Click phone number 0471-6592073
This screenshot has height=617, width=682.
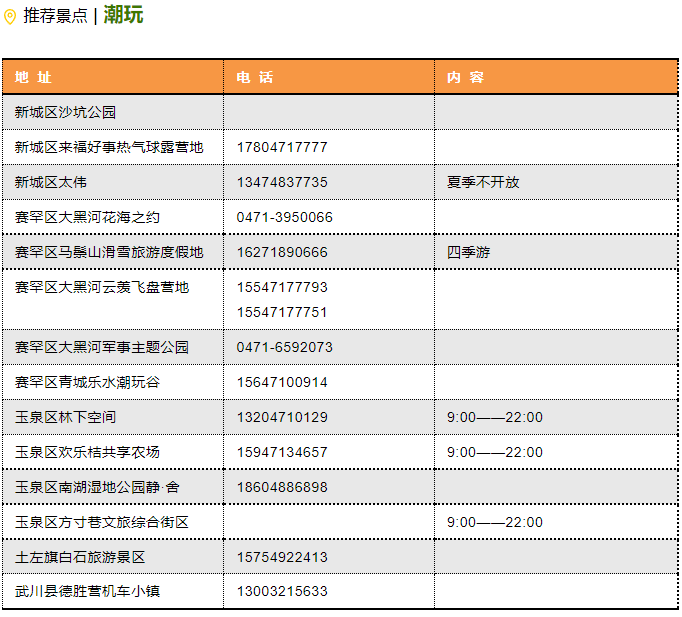(x=285, y=347)
